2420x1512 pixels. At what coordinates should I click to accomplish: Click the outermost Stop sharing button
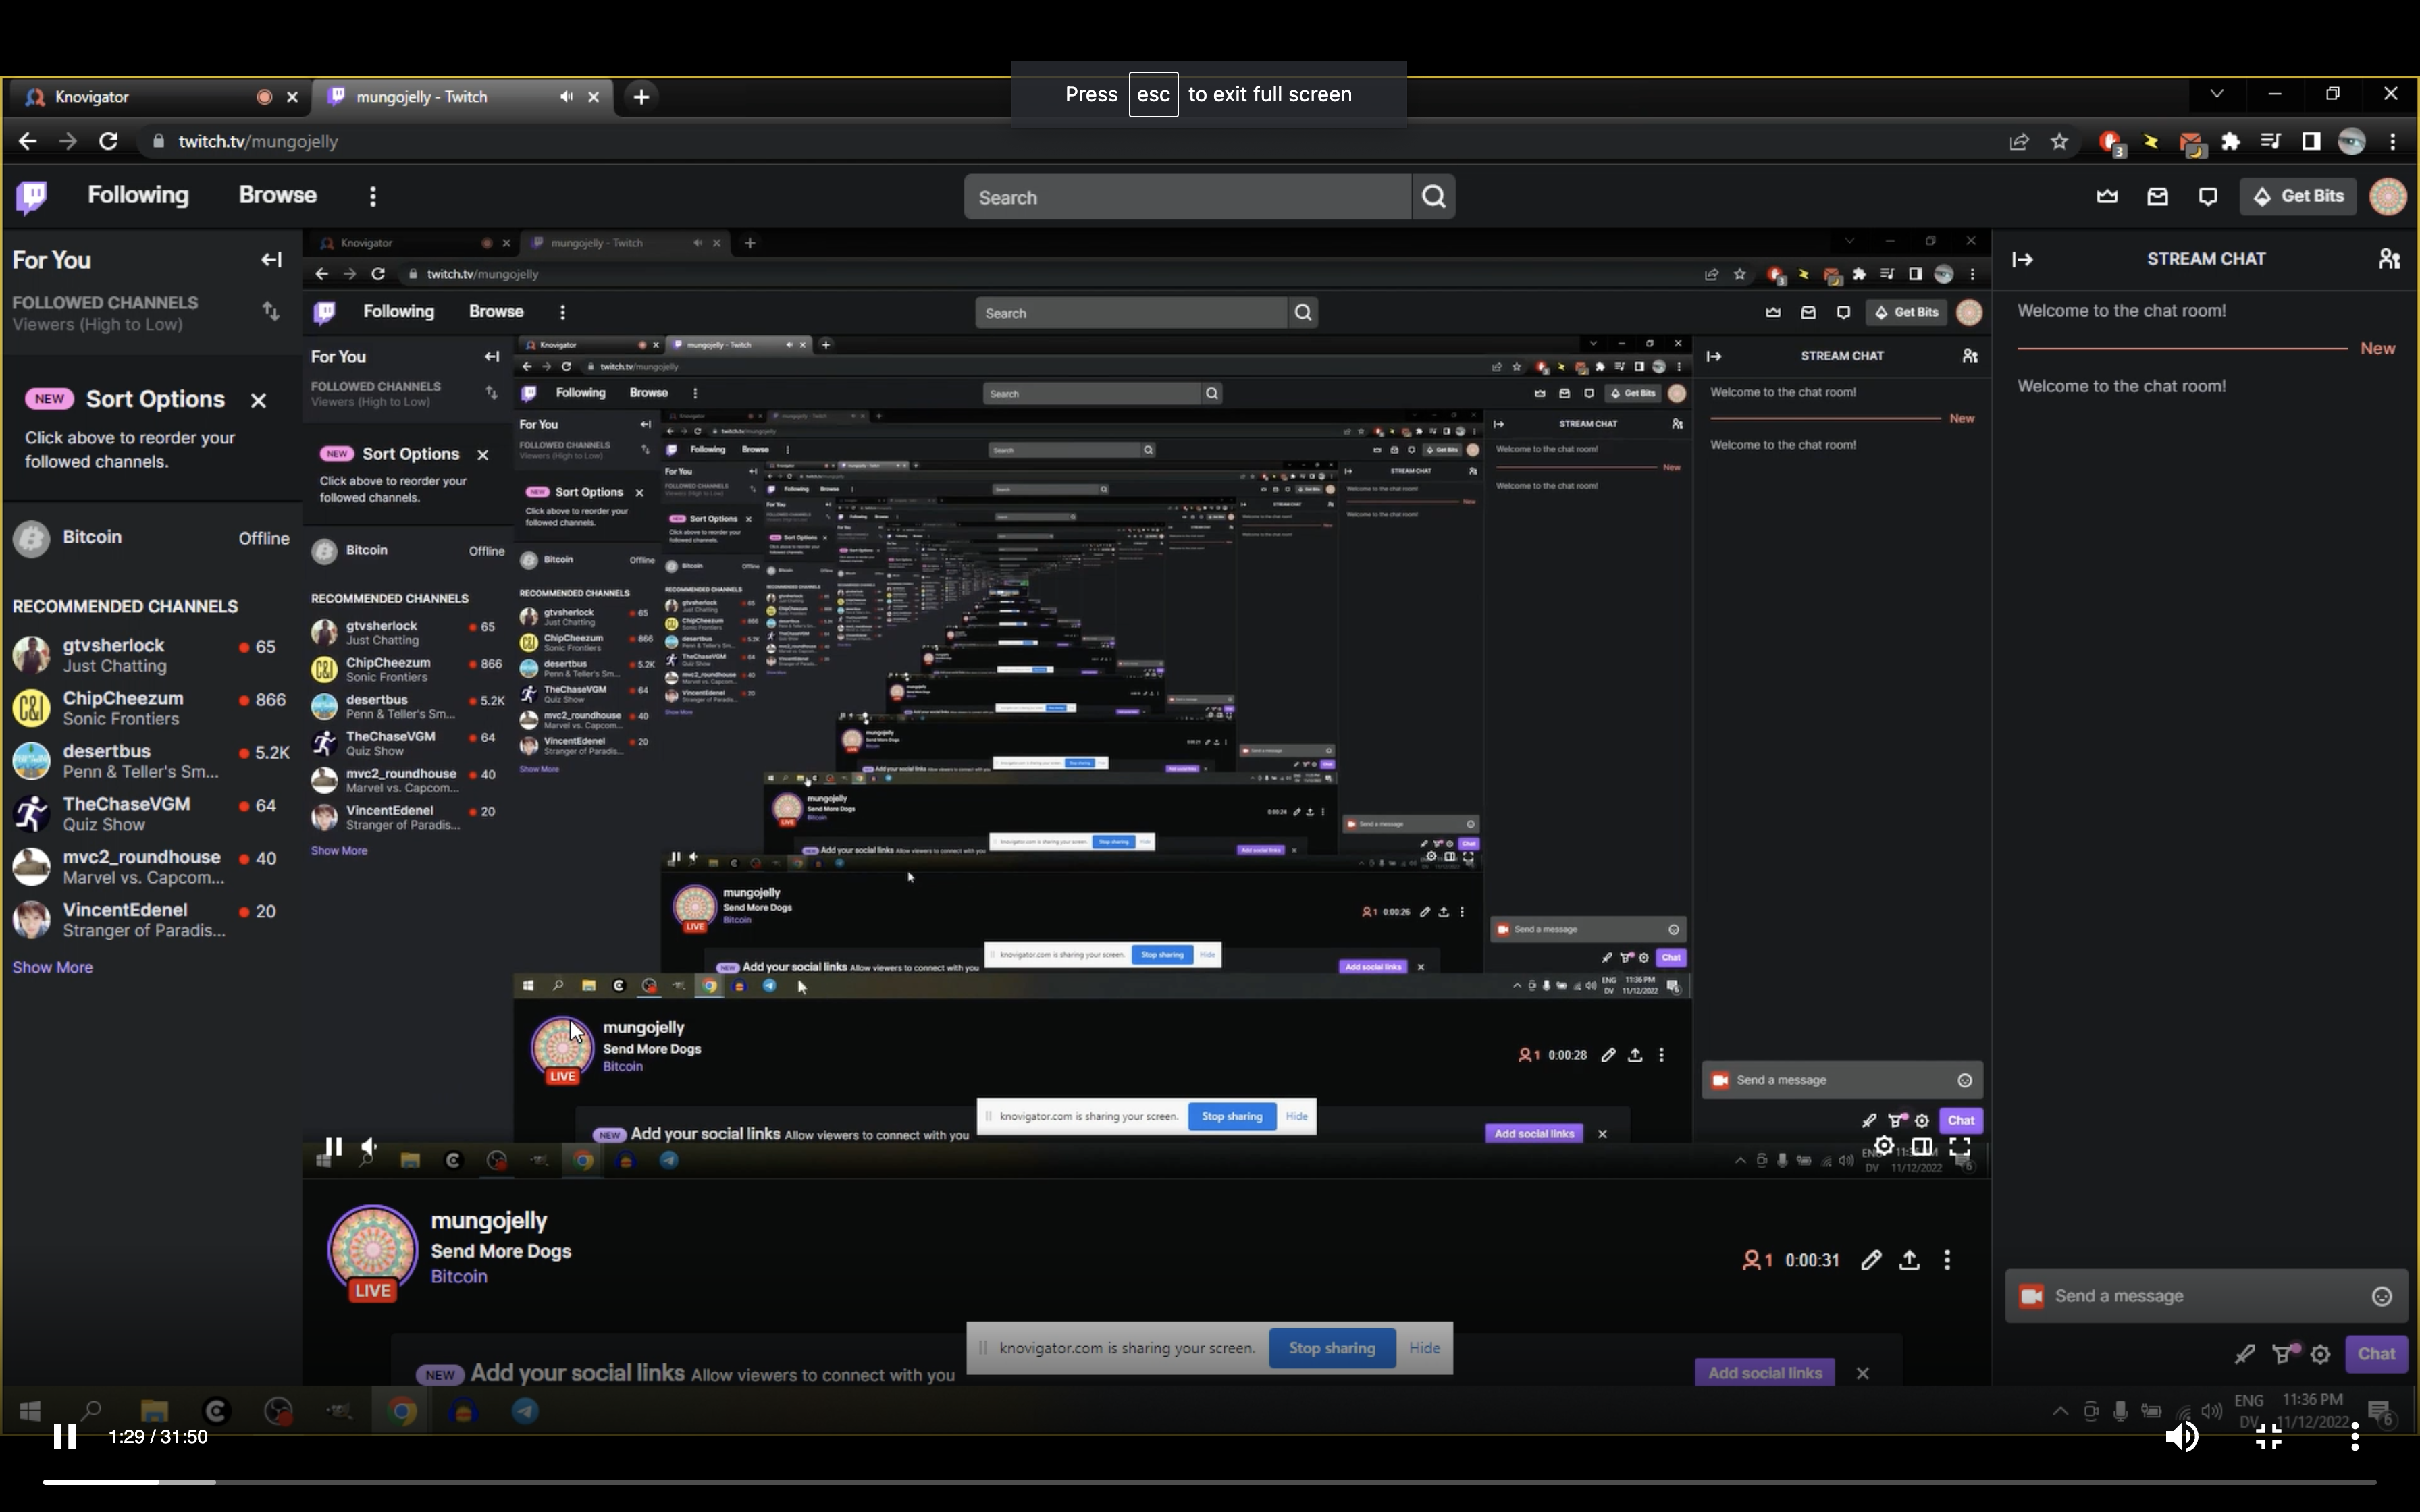coord(1332,1348)
